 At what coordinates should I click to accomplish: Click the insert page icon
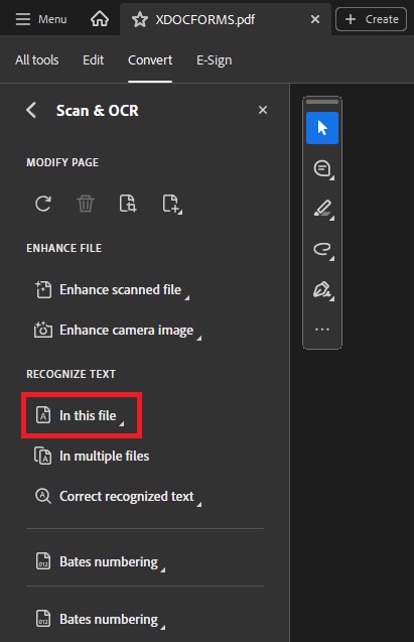[x=171, y=204]
